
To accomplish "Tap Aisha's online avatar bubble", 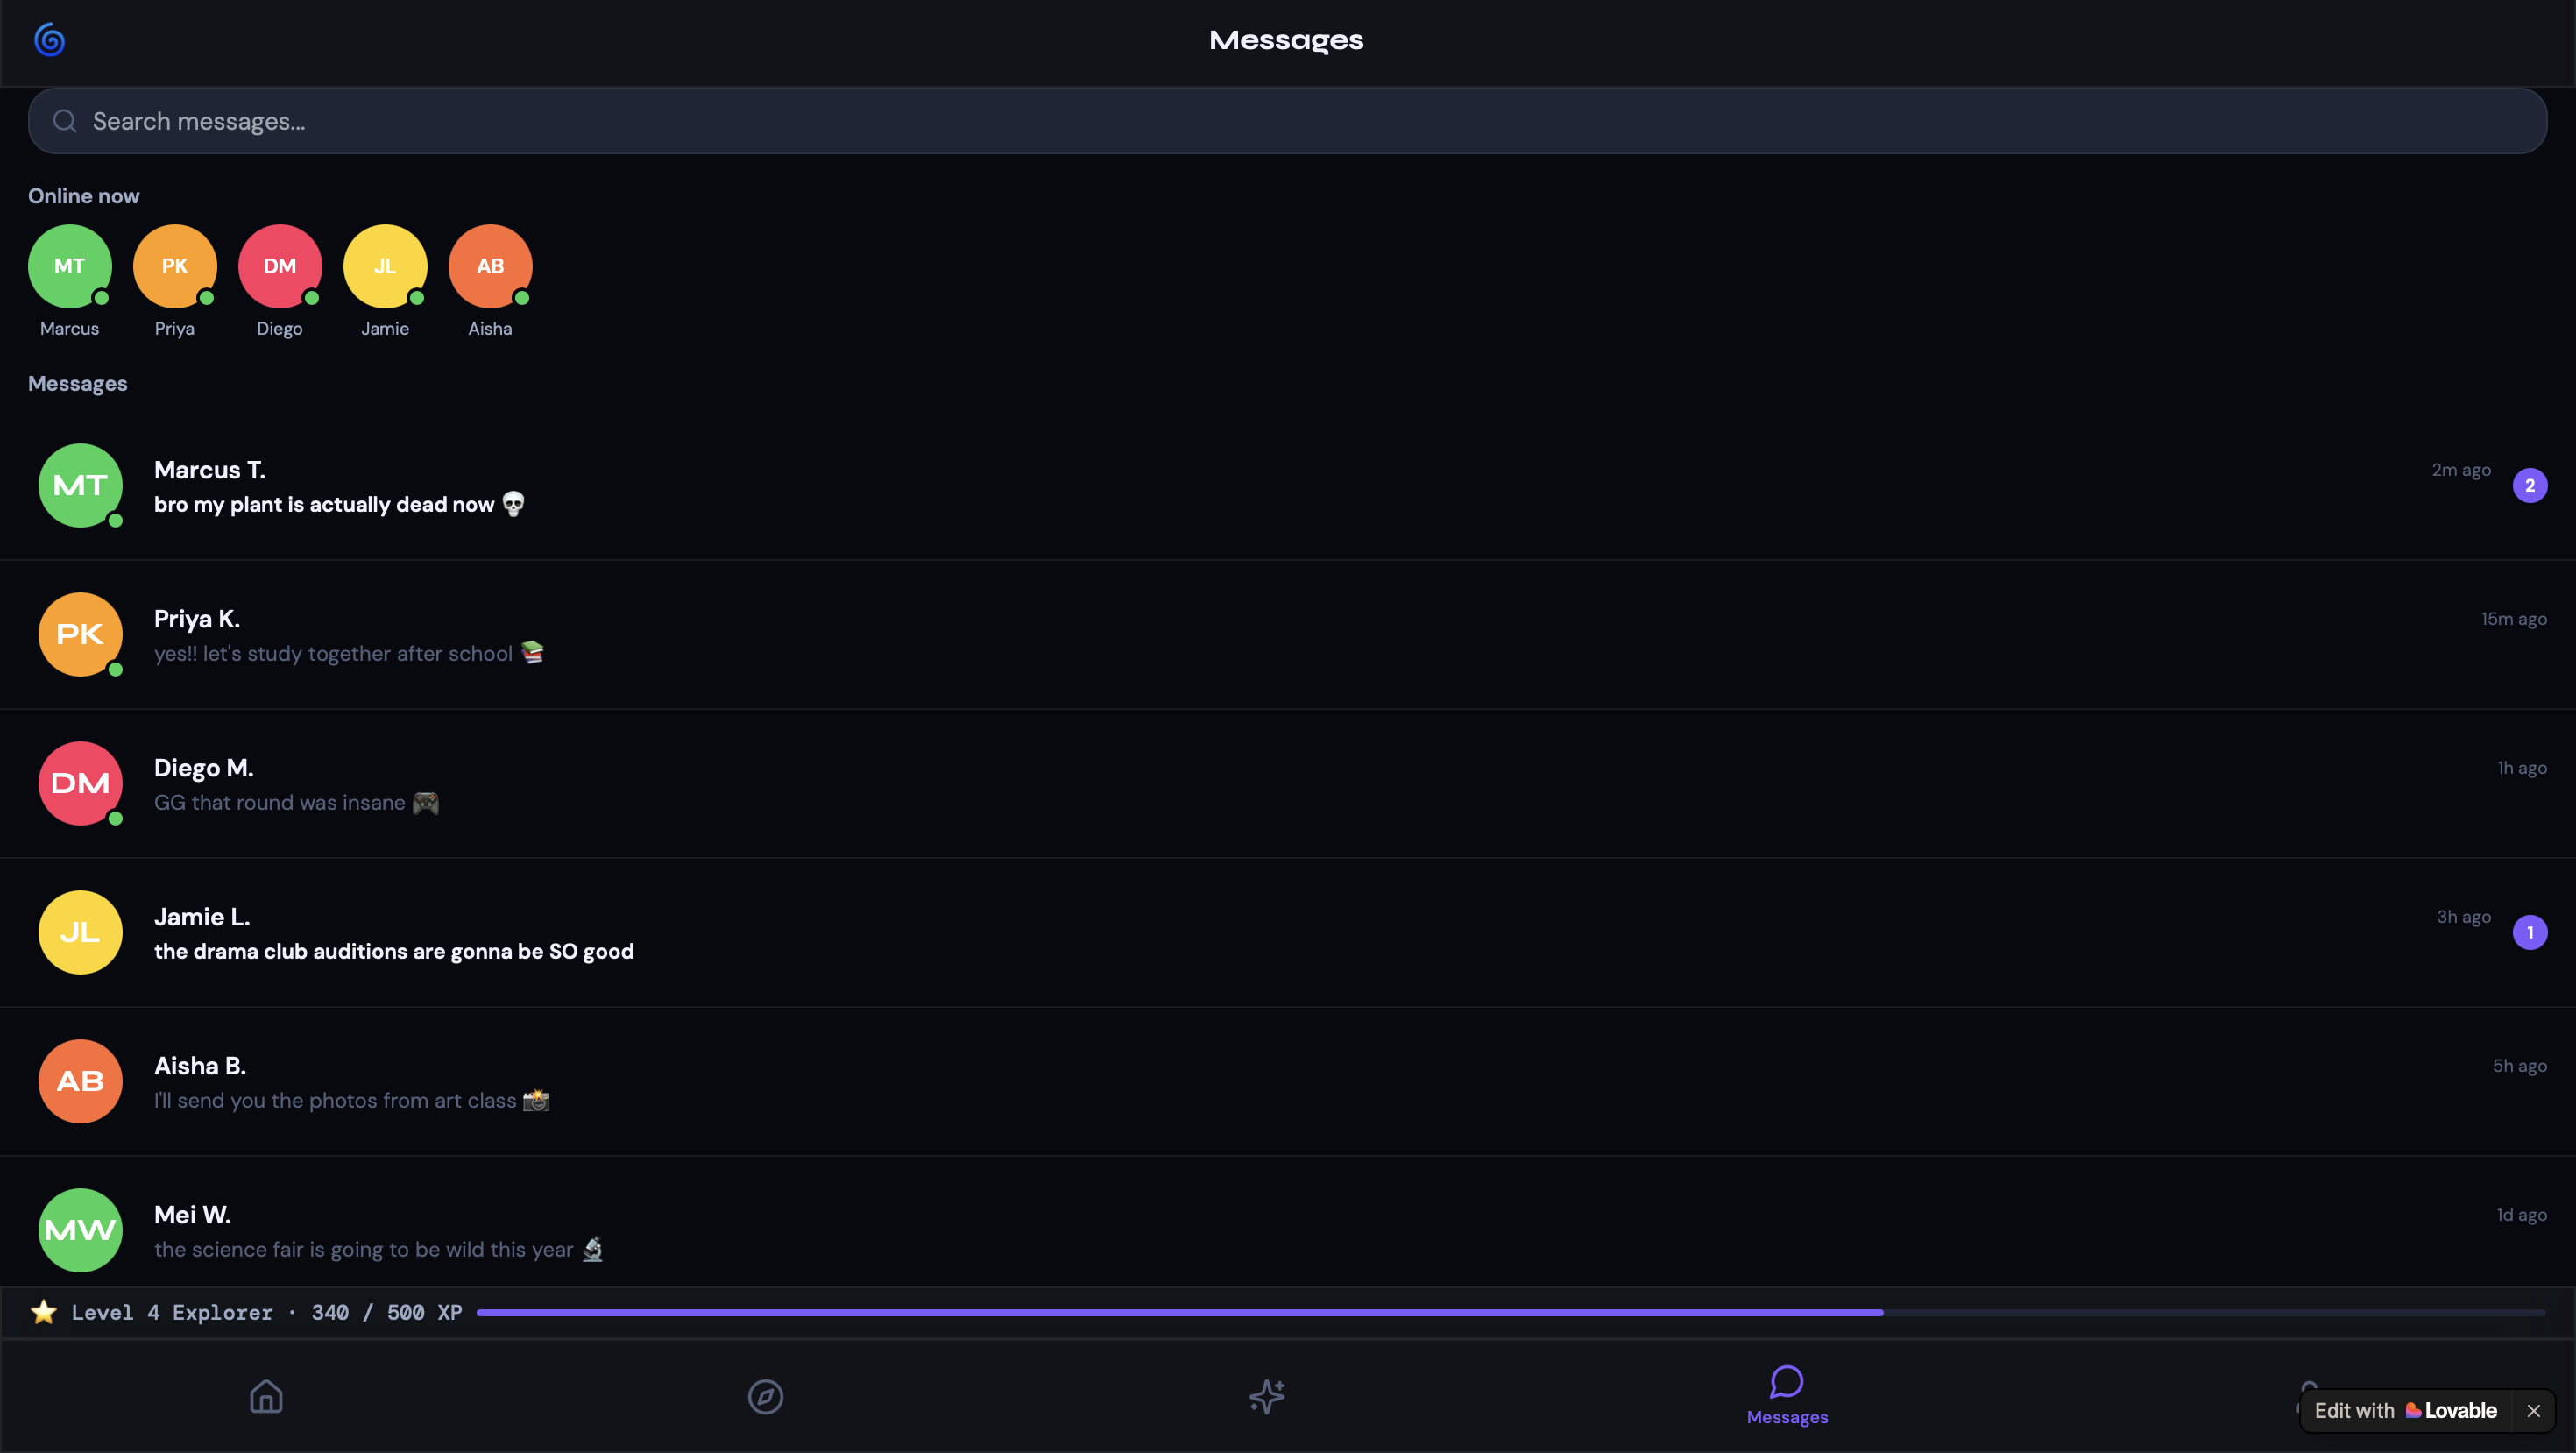I will [490, 266].
